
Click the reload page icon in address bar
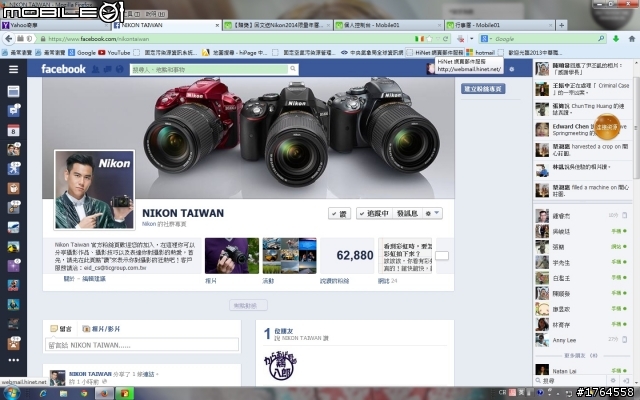(x=446, y=39)
